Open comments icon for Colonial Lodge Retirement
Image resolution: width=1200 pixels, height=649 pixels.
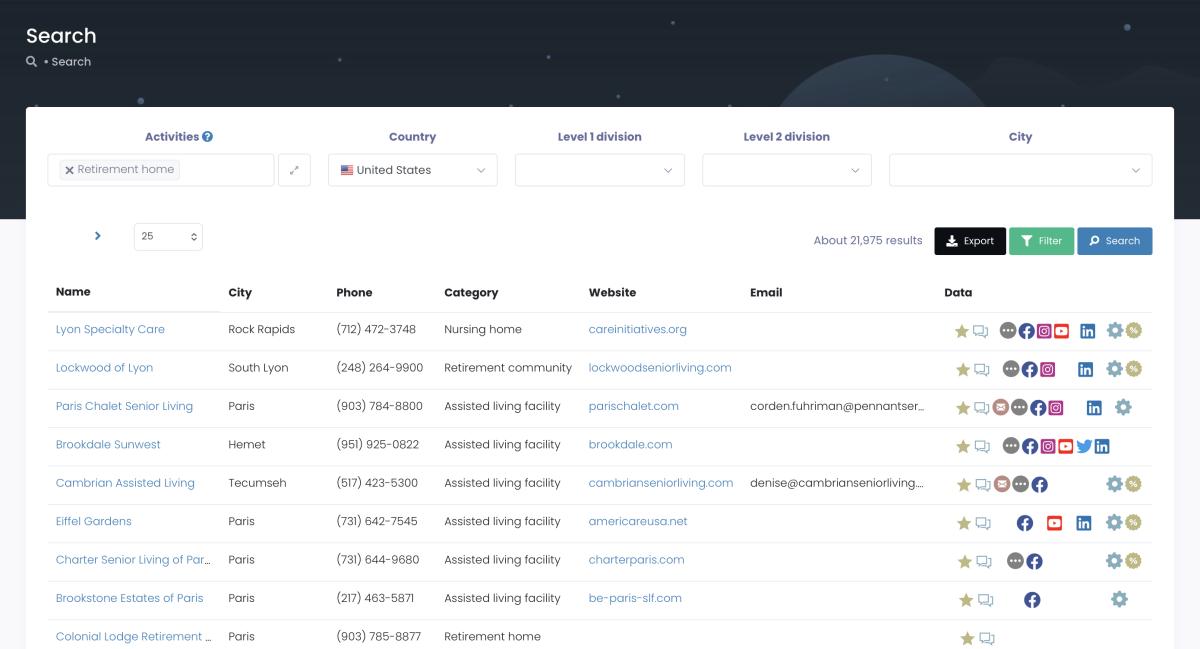(x=987, y=638)
